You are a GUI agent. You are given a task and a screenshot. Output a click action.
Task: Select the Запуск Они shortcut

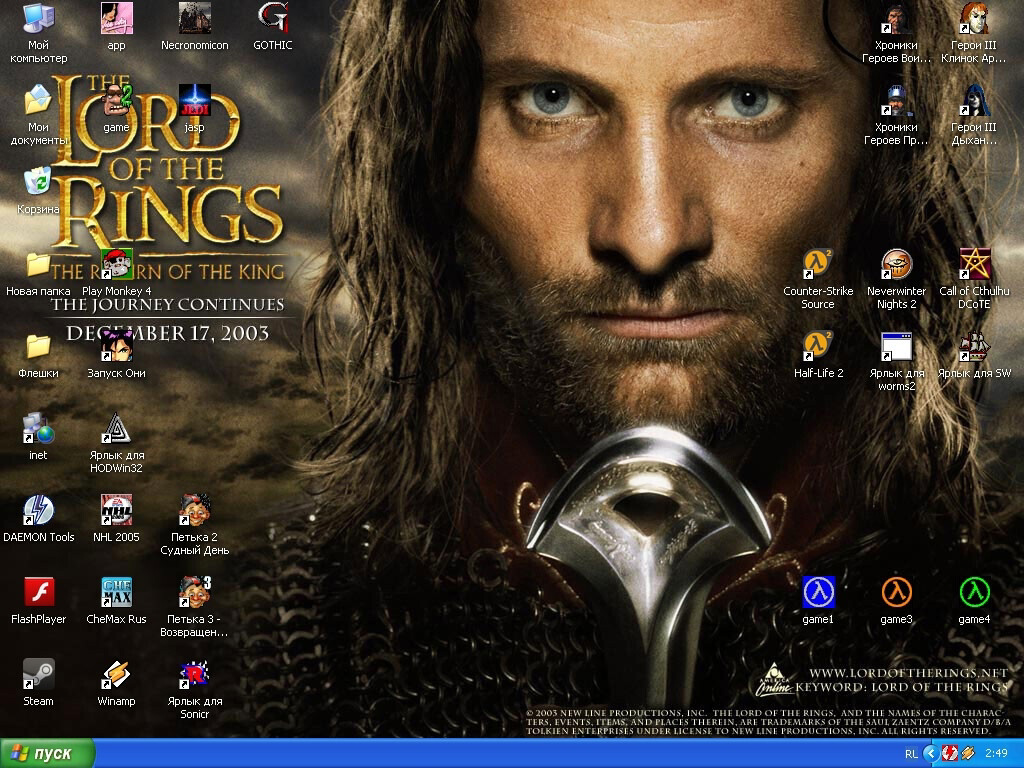116,346
